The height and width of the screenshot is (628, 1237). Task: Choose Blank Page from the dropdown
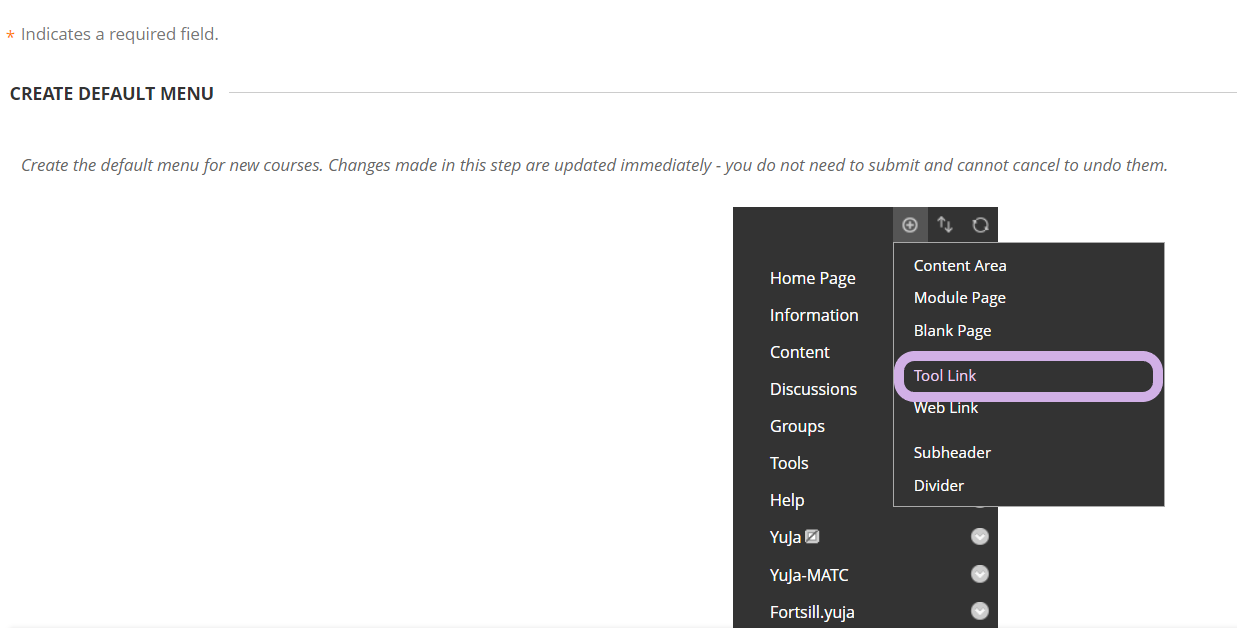[x=952, y=331]
